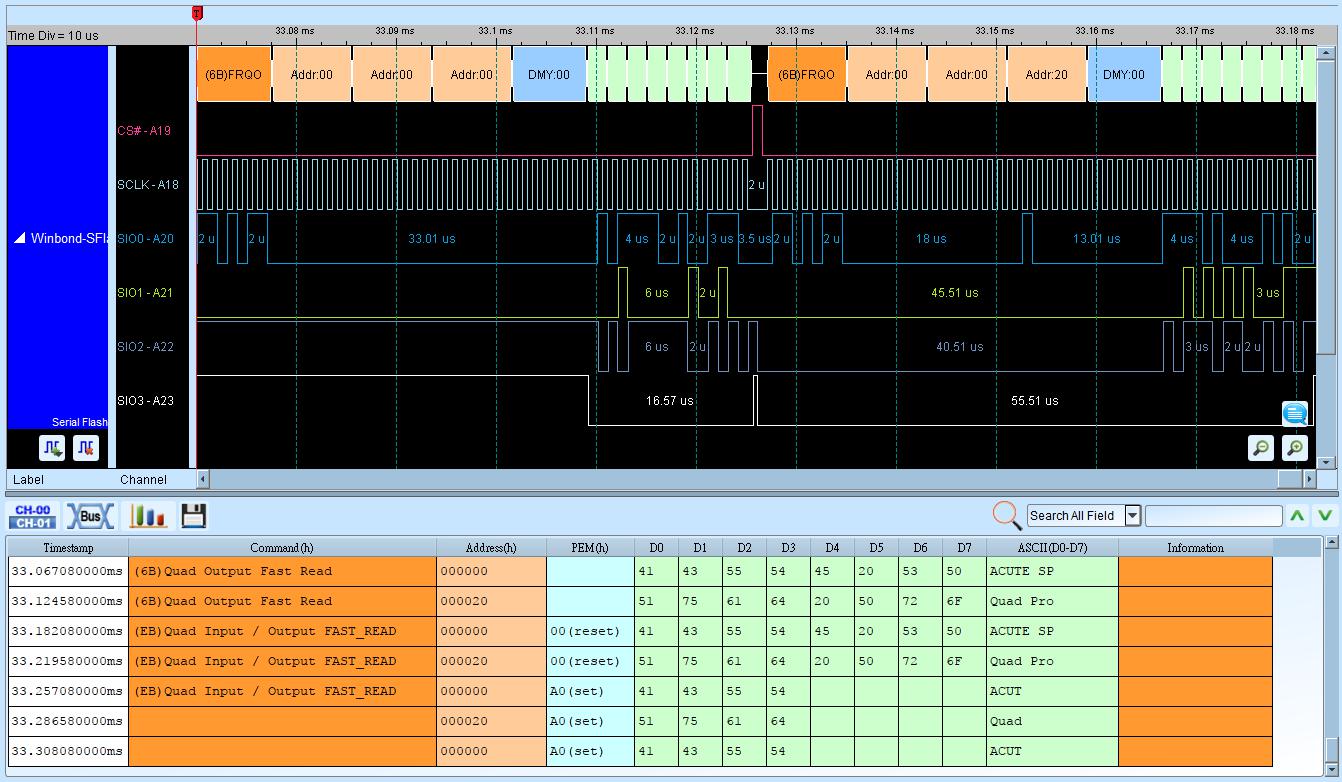Select the row with timestamp 33.067080000ms

(640, 572)
